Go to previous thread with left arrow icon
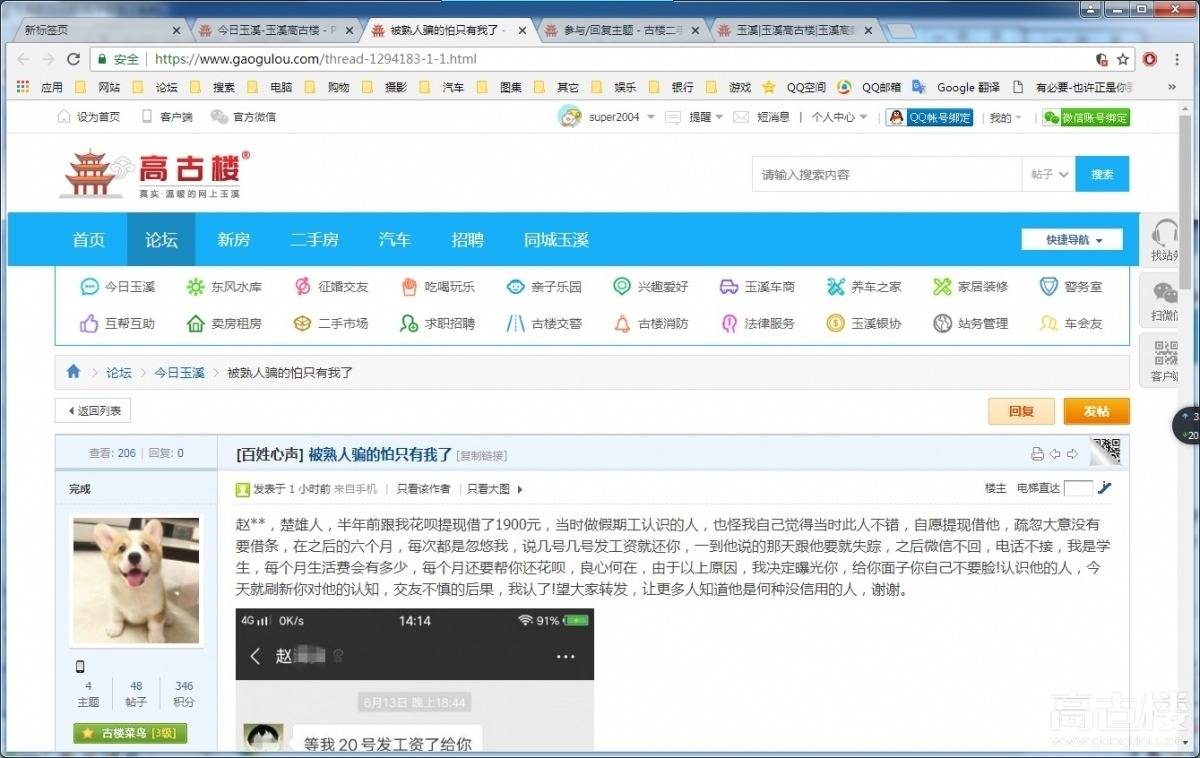This screenshot has width=1200, height=758. (1054, 454)
